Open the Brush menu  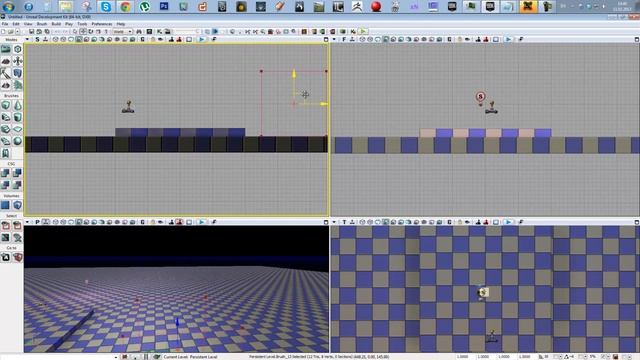pos(42,24)
